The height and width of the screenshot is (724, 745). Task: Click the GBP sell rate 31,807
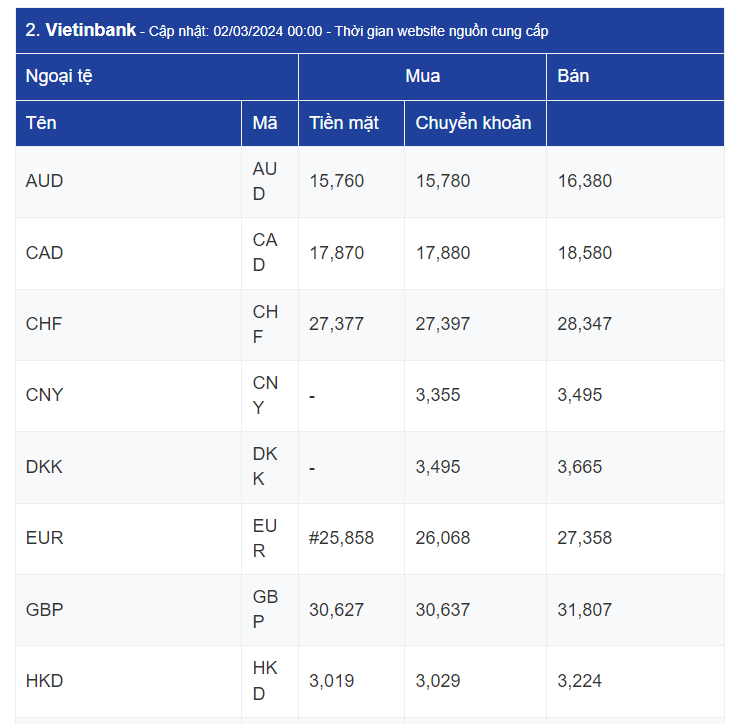(584, 610)
